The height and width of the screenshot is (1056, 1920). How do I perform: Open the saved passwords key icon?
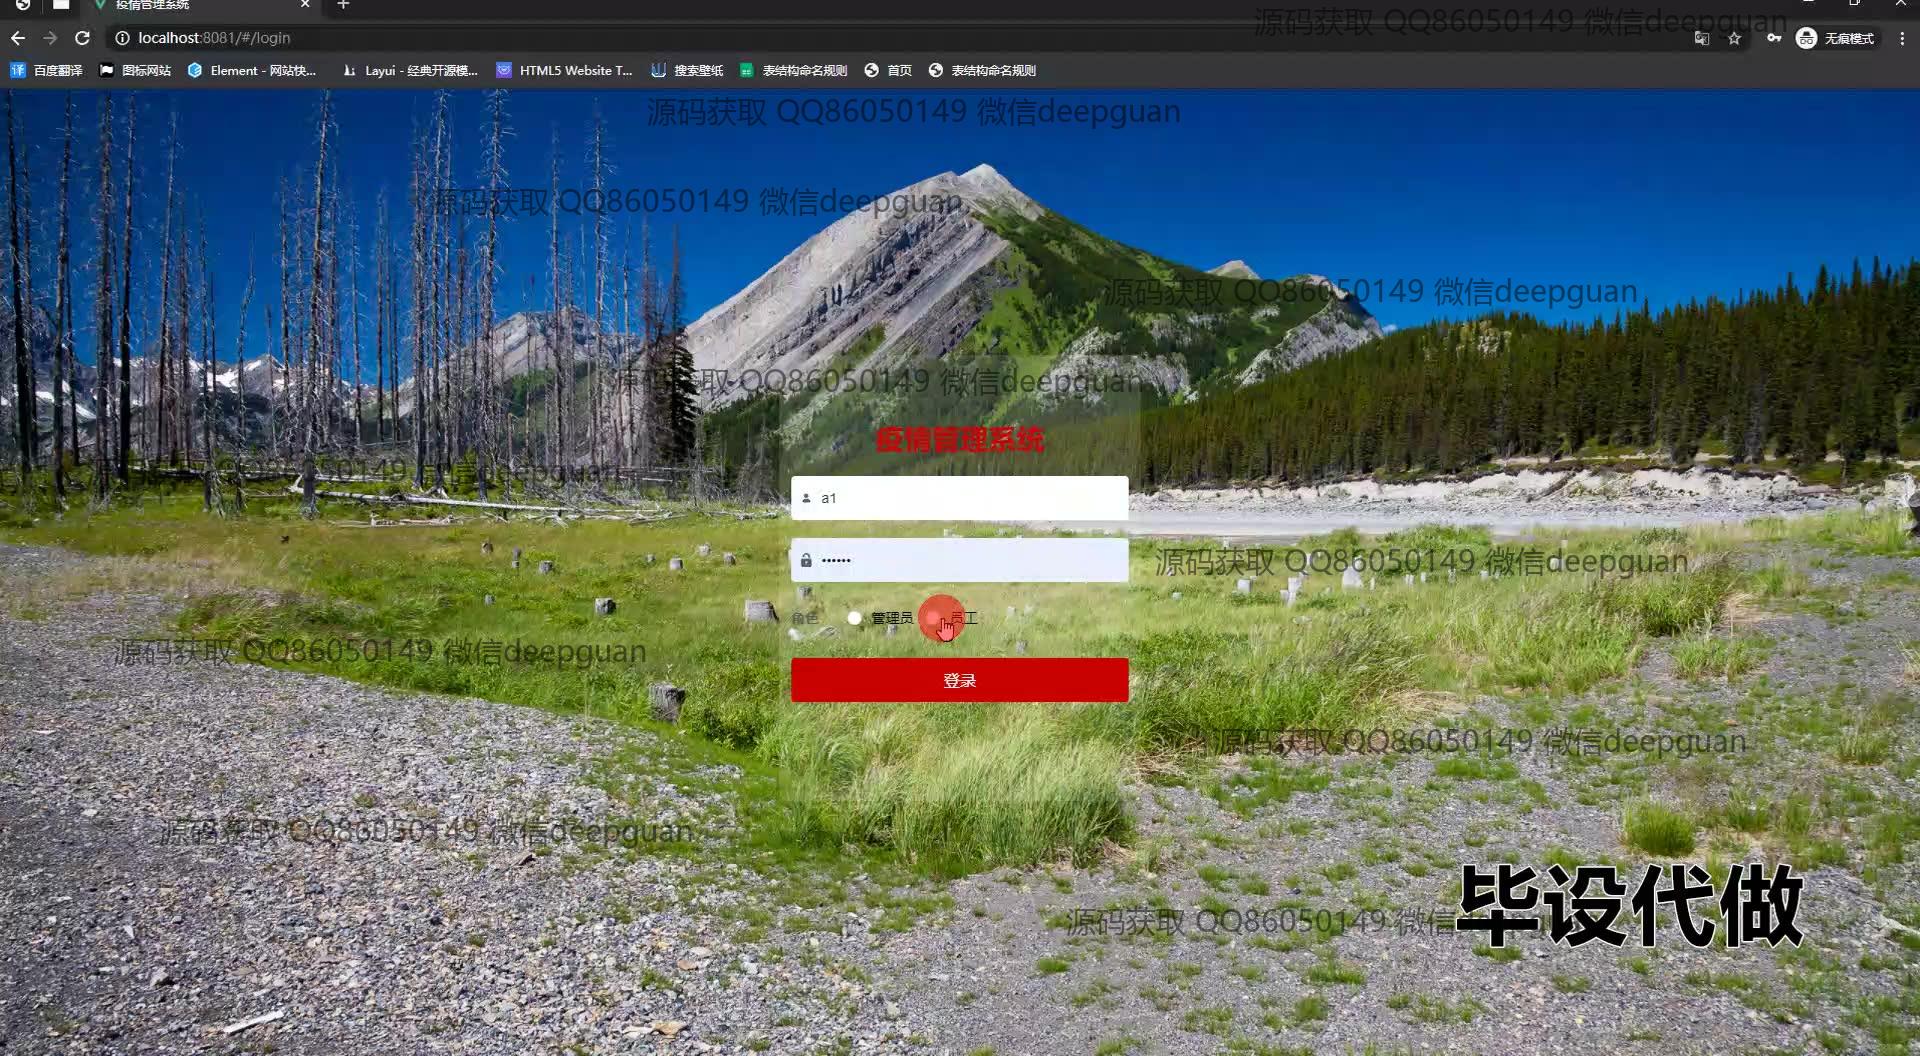click(x=1773, y=38)
